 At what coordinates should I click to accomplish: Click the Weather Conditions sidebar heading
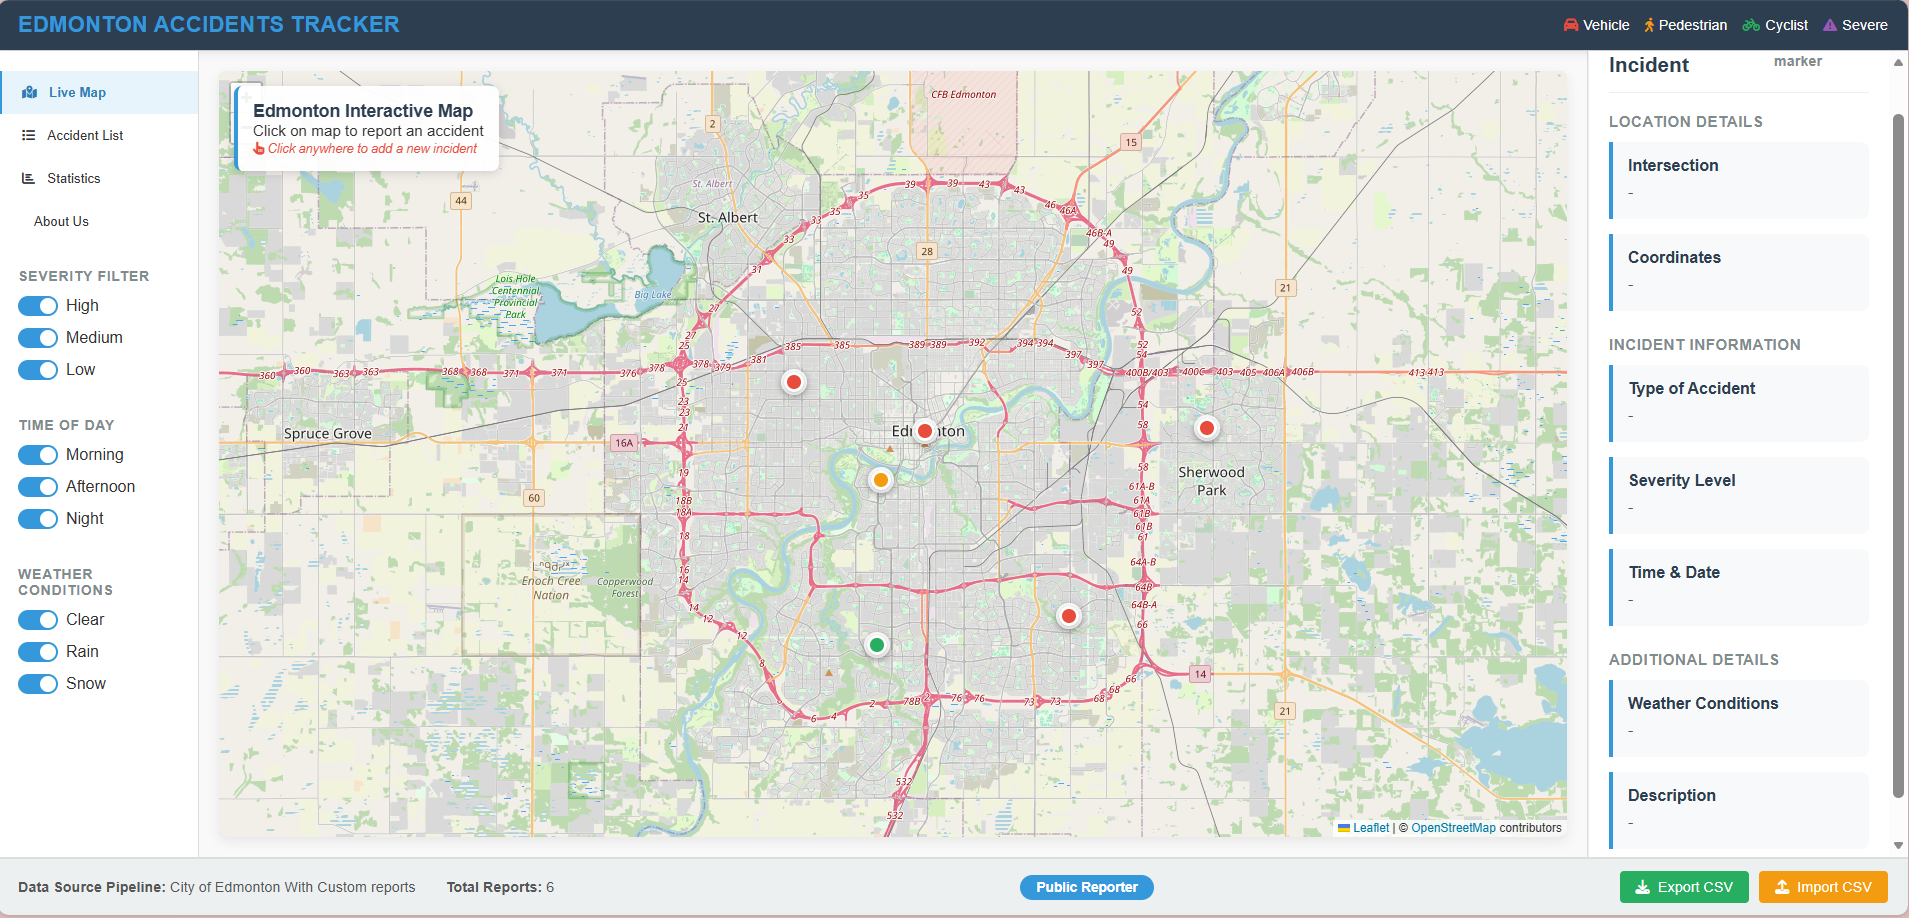(65, 582)
